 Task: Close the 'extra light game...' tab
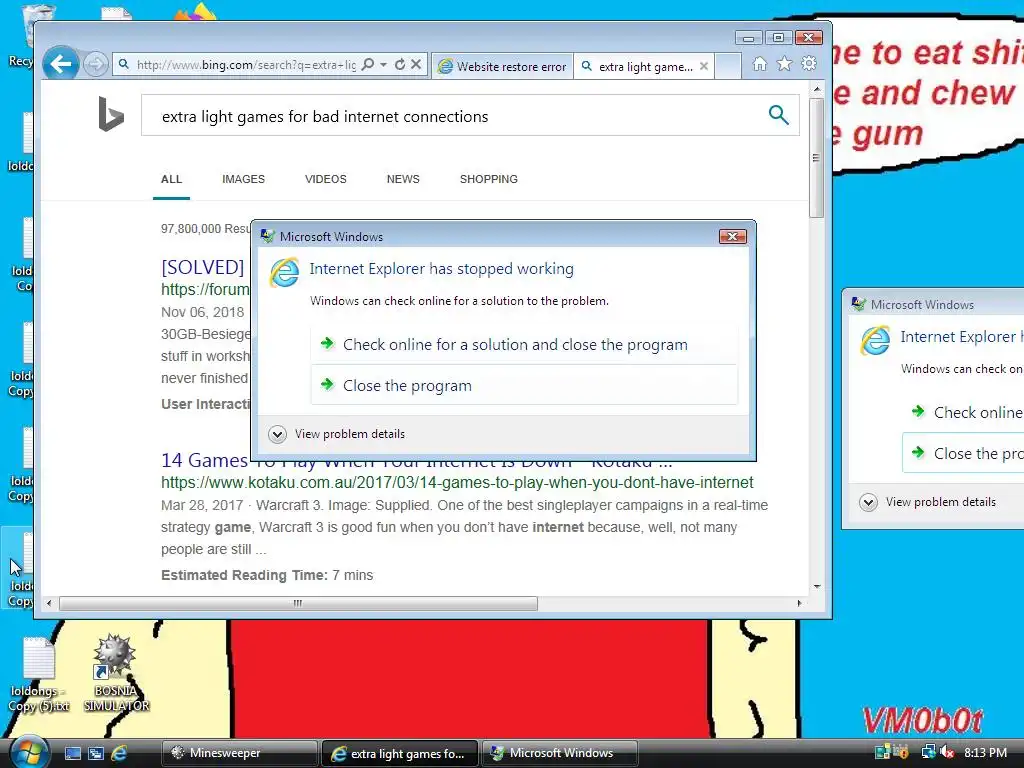click(704, 66)
